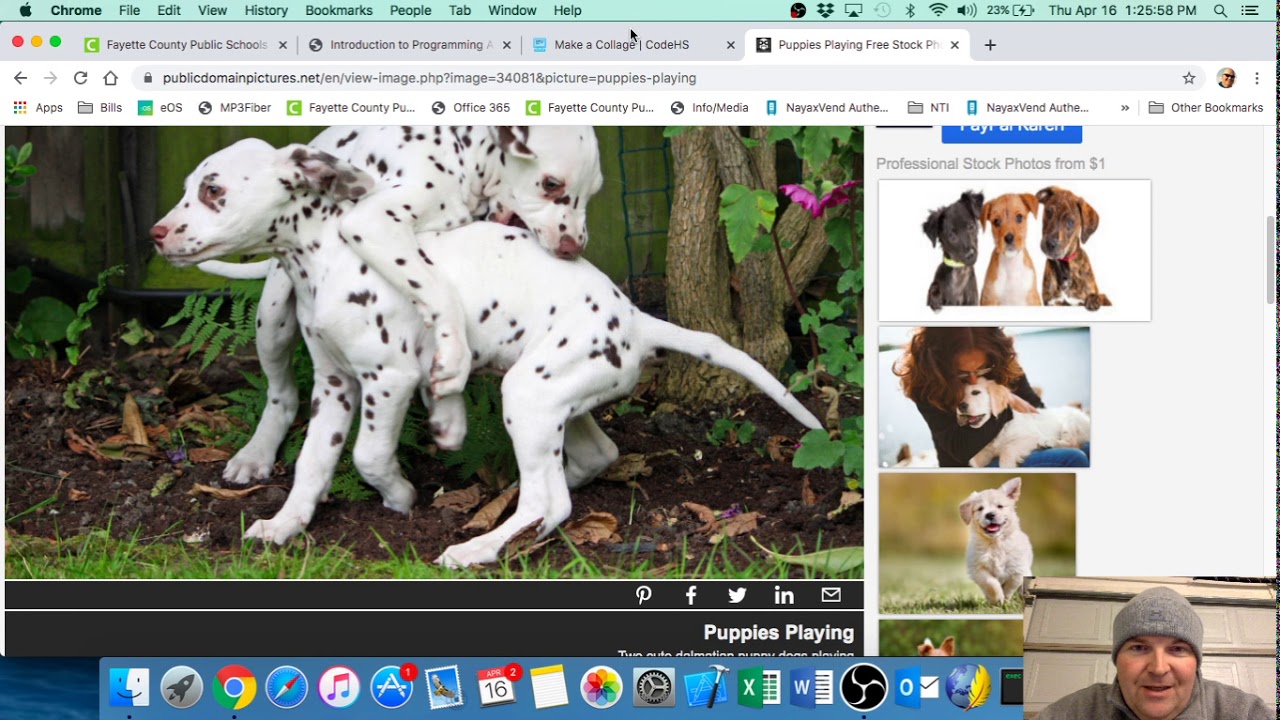
Task: Open the Wi-Fi status menu
Action: (938, 10)
